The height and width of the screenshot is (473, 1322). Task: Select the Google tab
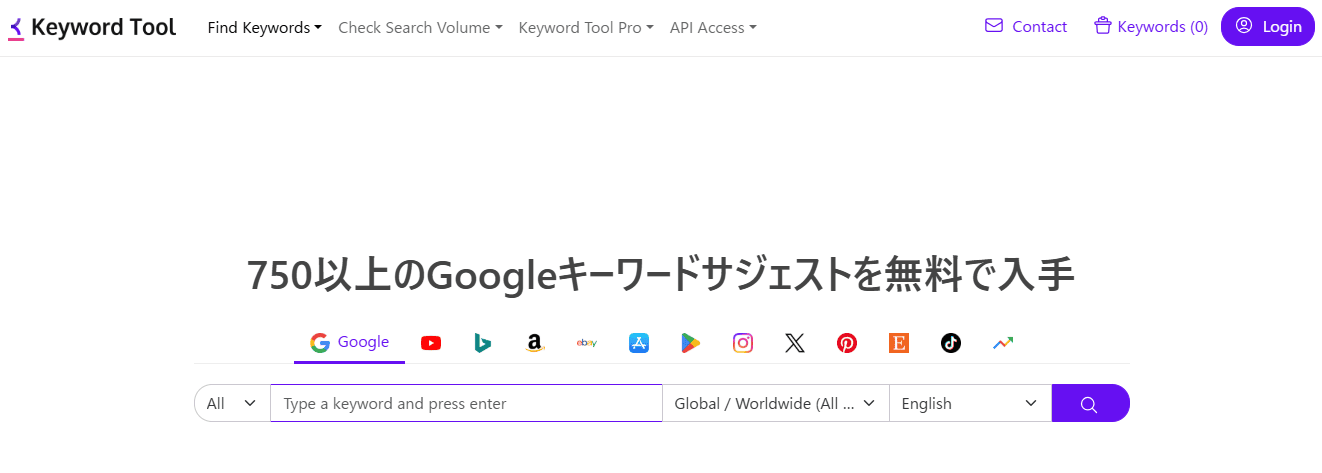[350, 343]
